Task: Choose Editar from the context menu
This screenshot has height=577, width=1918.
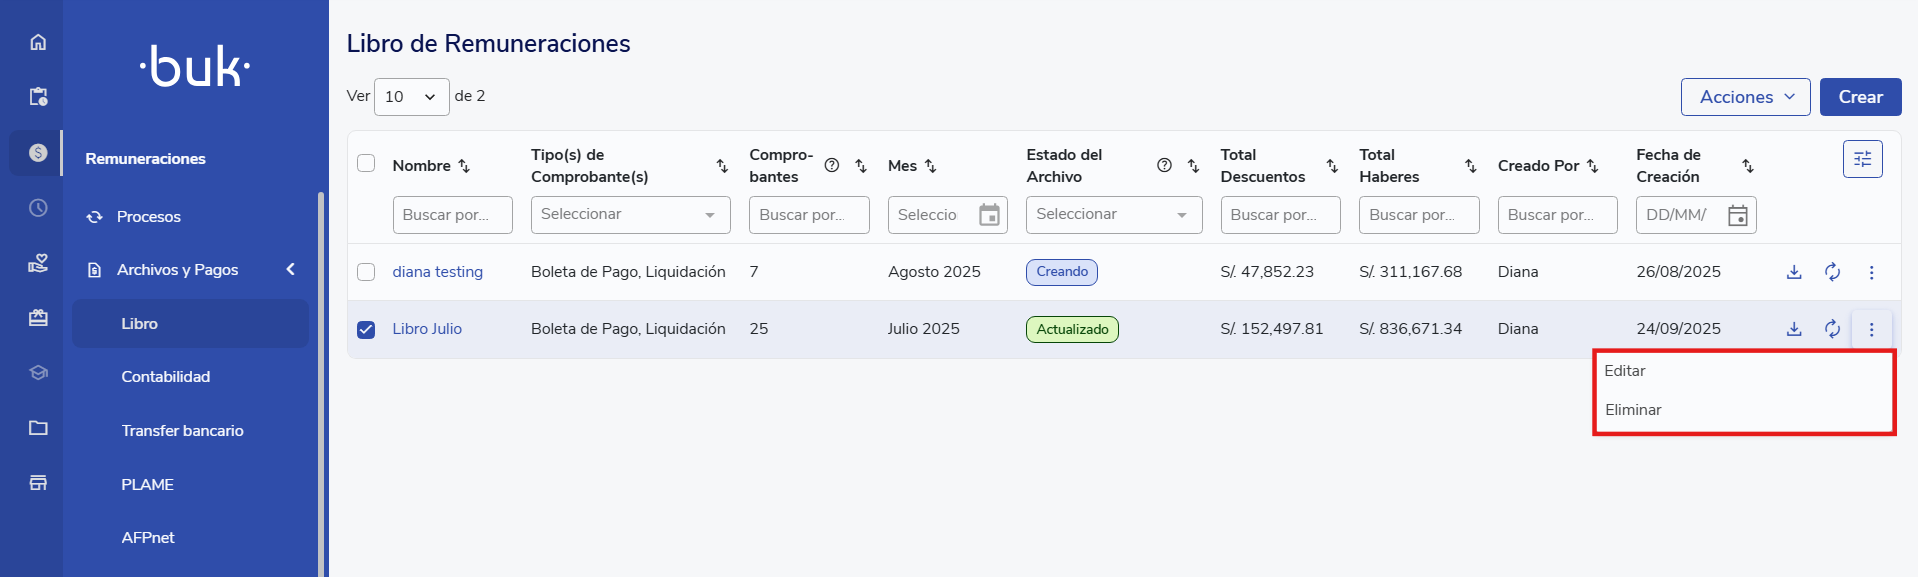Action: point(1625,371)
